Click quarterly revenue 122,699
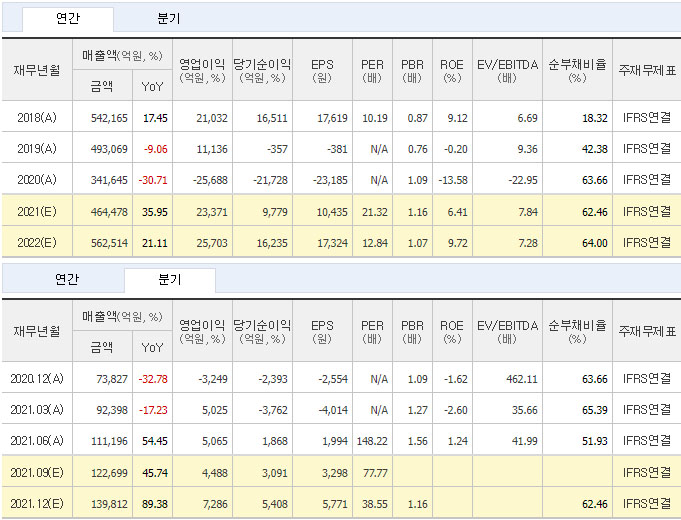681x520 pixels. [x=109, y=473]
